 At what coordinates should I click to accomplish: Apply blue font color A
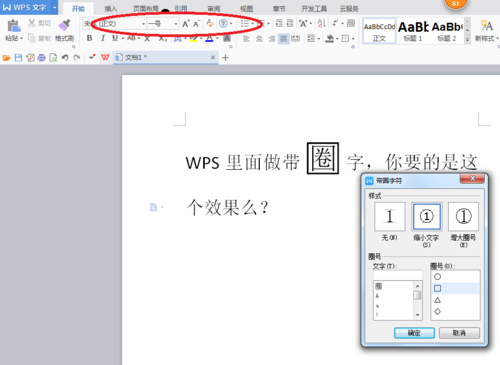[209, 39]
